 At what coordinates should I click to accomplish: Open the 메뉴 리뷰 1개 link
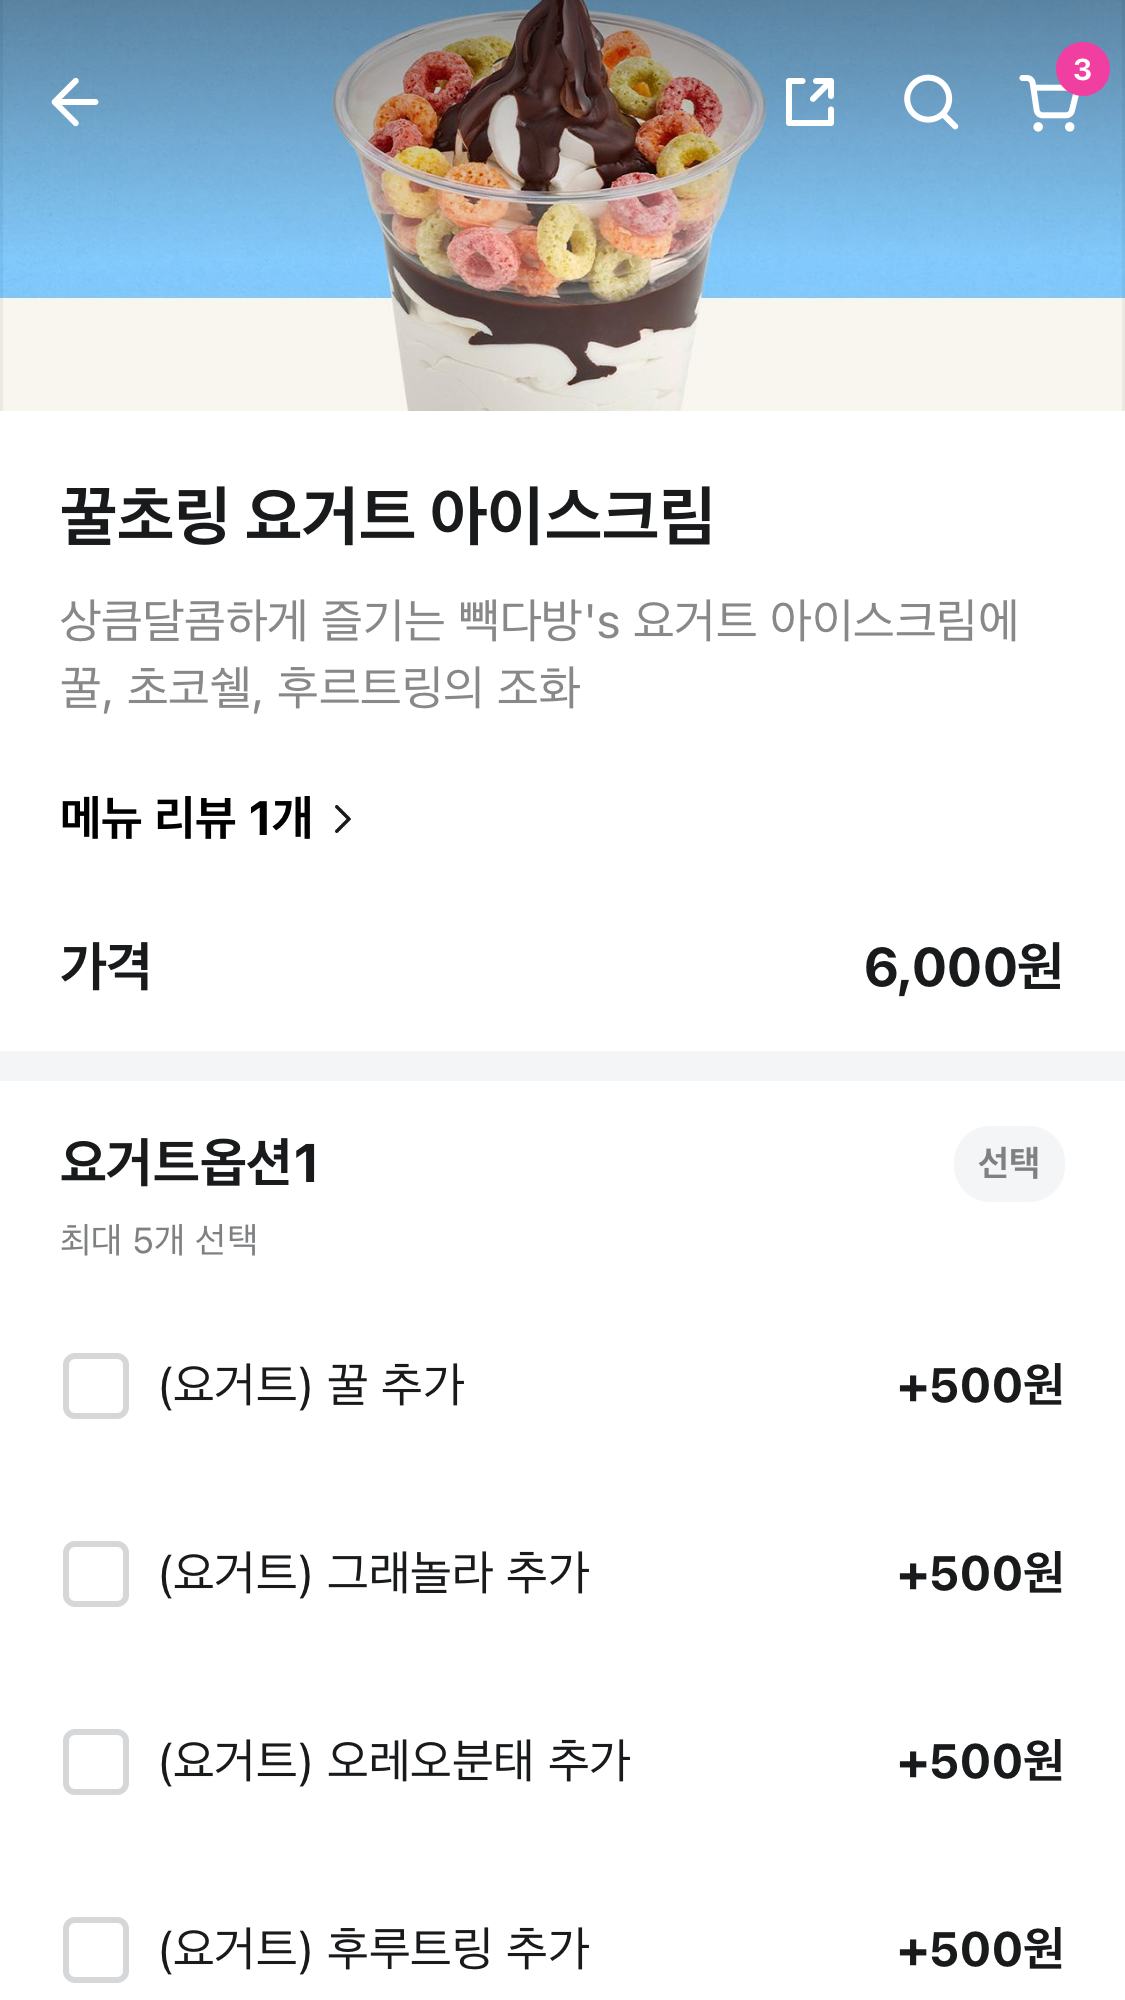[x=187, y=818]
